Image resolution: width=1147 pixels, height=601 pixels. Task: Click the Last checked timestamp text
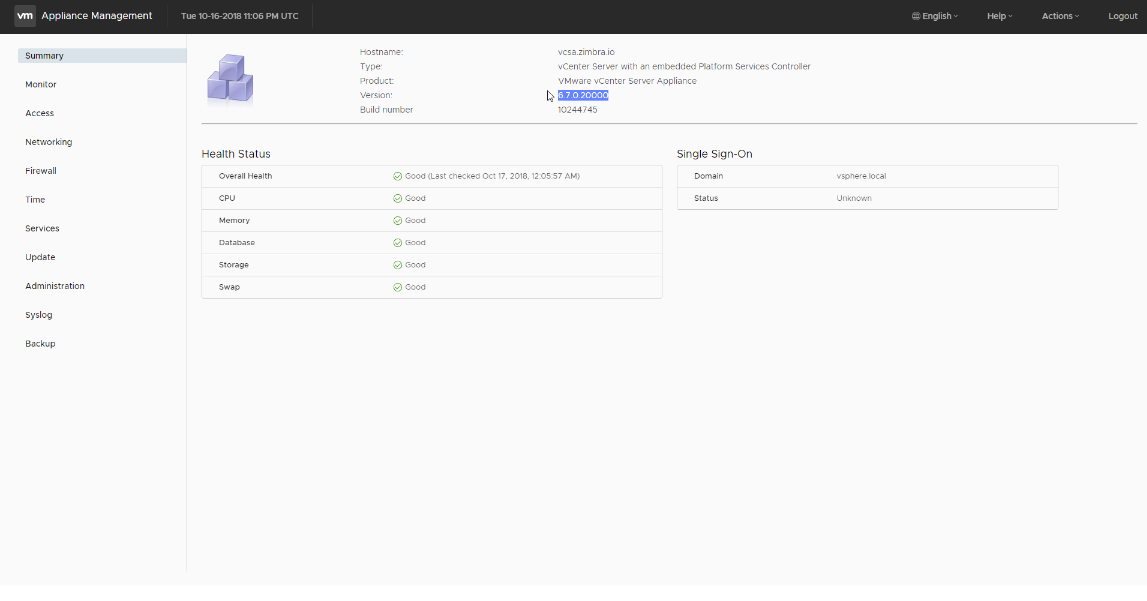click(504, 176)
